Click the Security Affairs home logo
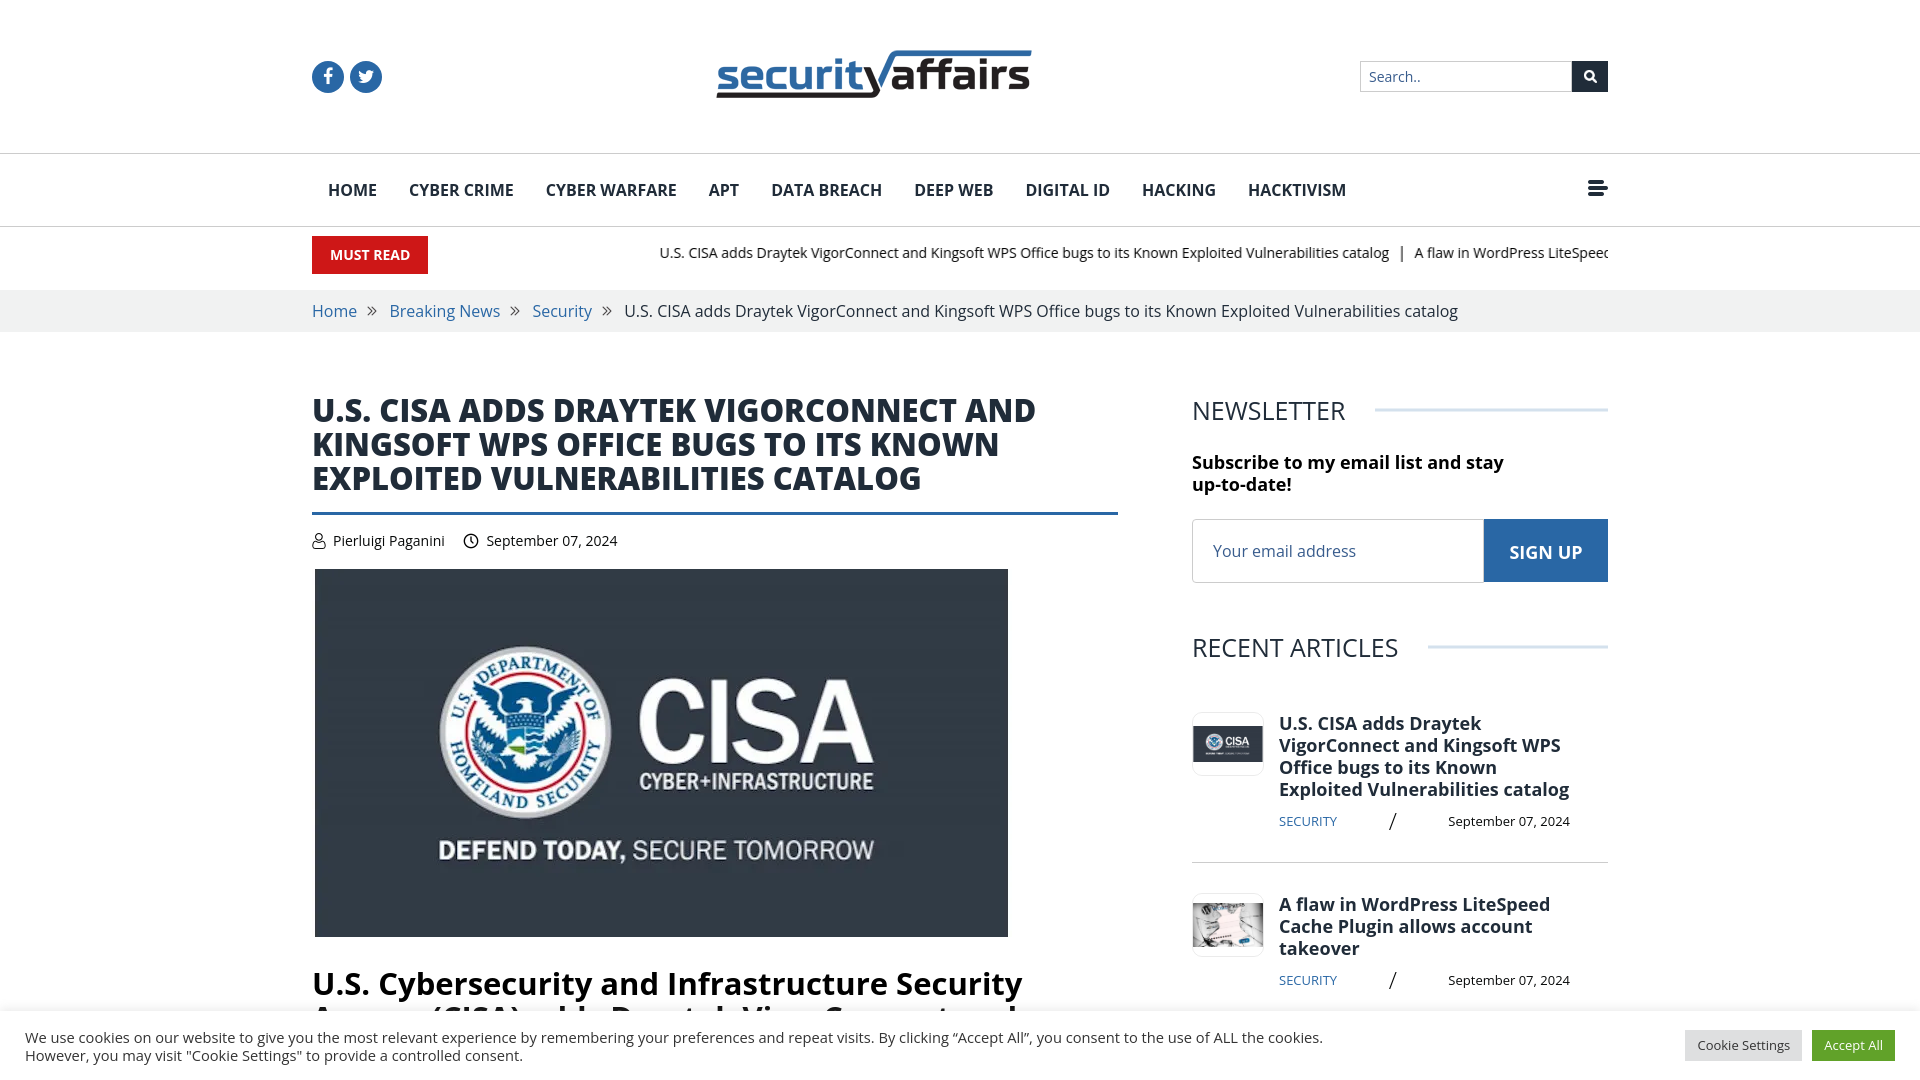The image size is (1920, 1080). (874, 74)
